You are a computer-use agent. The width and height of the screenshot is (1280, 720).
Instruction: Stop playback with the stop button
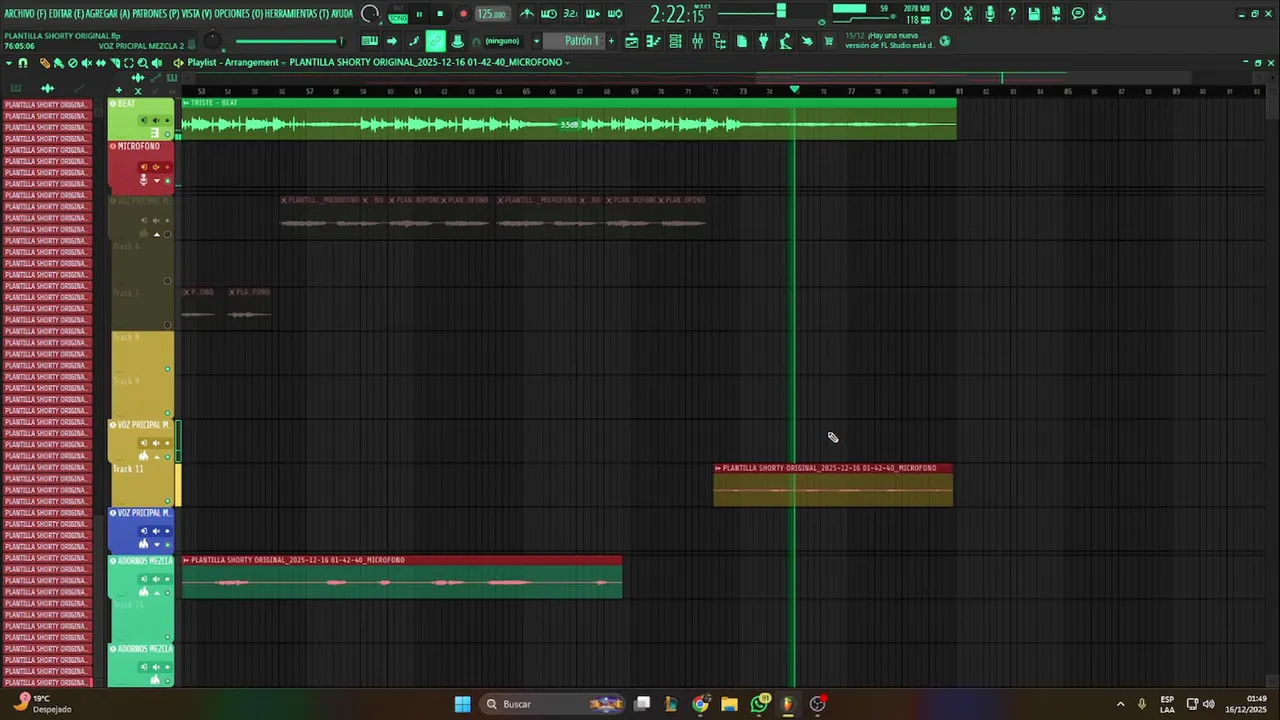(440, 14)
